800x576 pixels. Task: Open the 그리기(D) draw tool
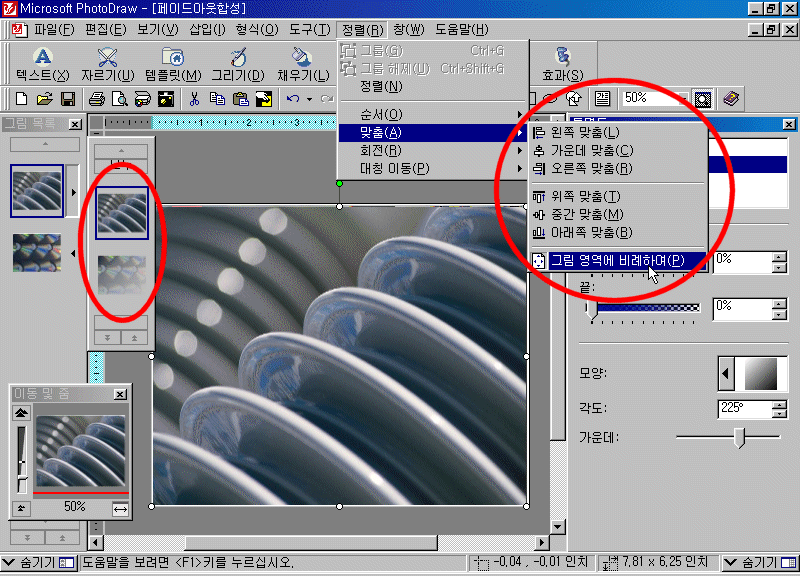coord(238,65)
